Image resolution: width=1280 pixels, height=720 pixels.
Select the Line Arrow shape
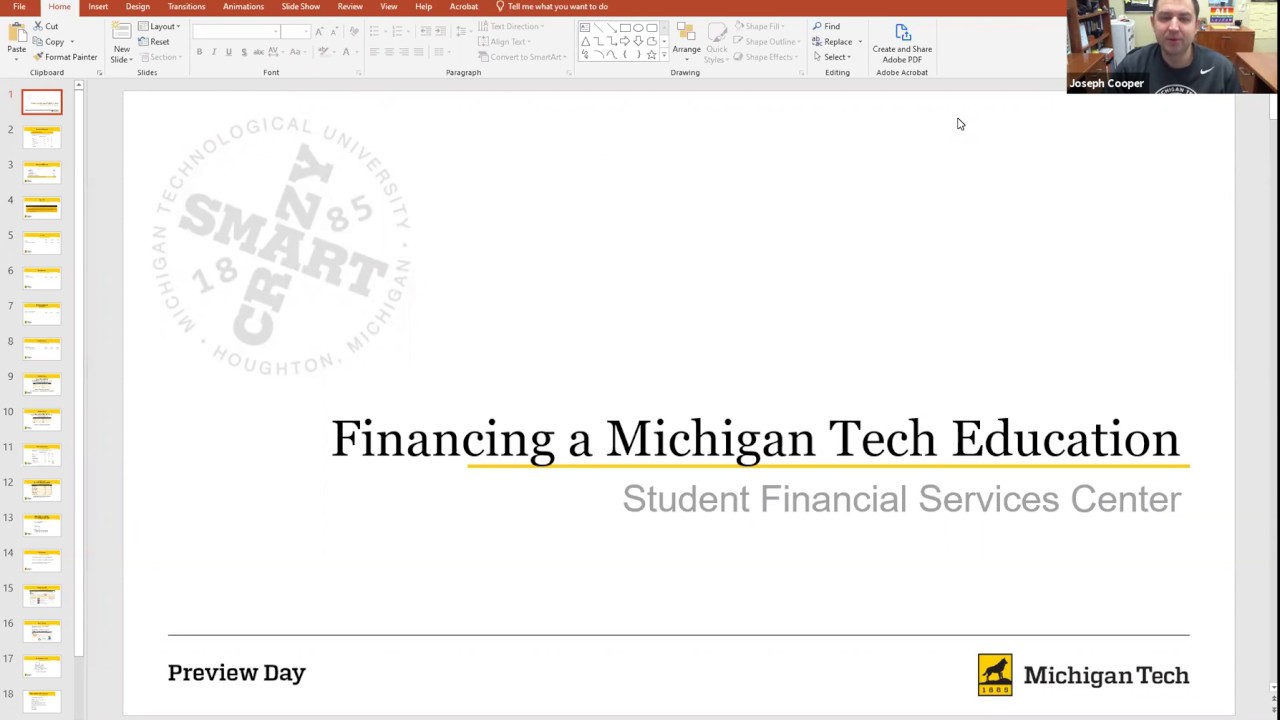[x=611, y=28]
